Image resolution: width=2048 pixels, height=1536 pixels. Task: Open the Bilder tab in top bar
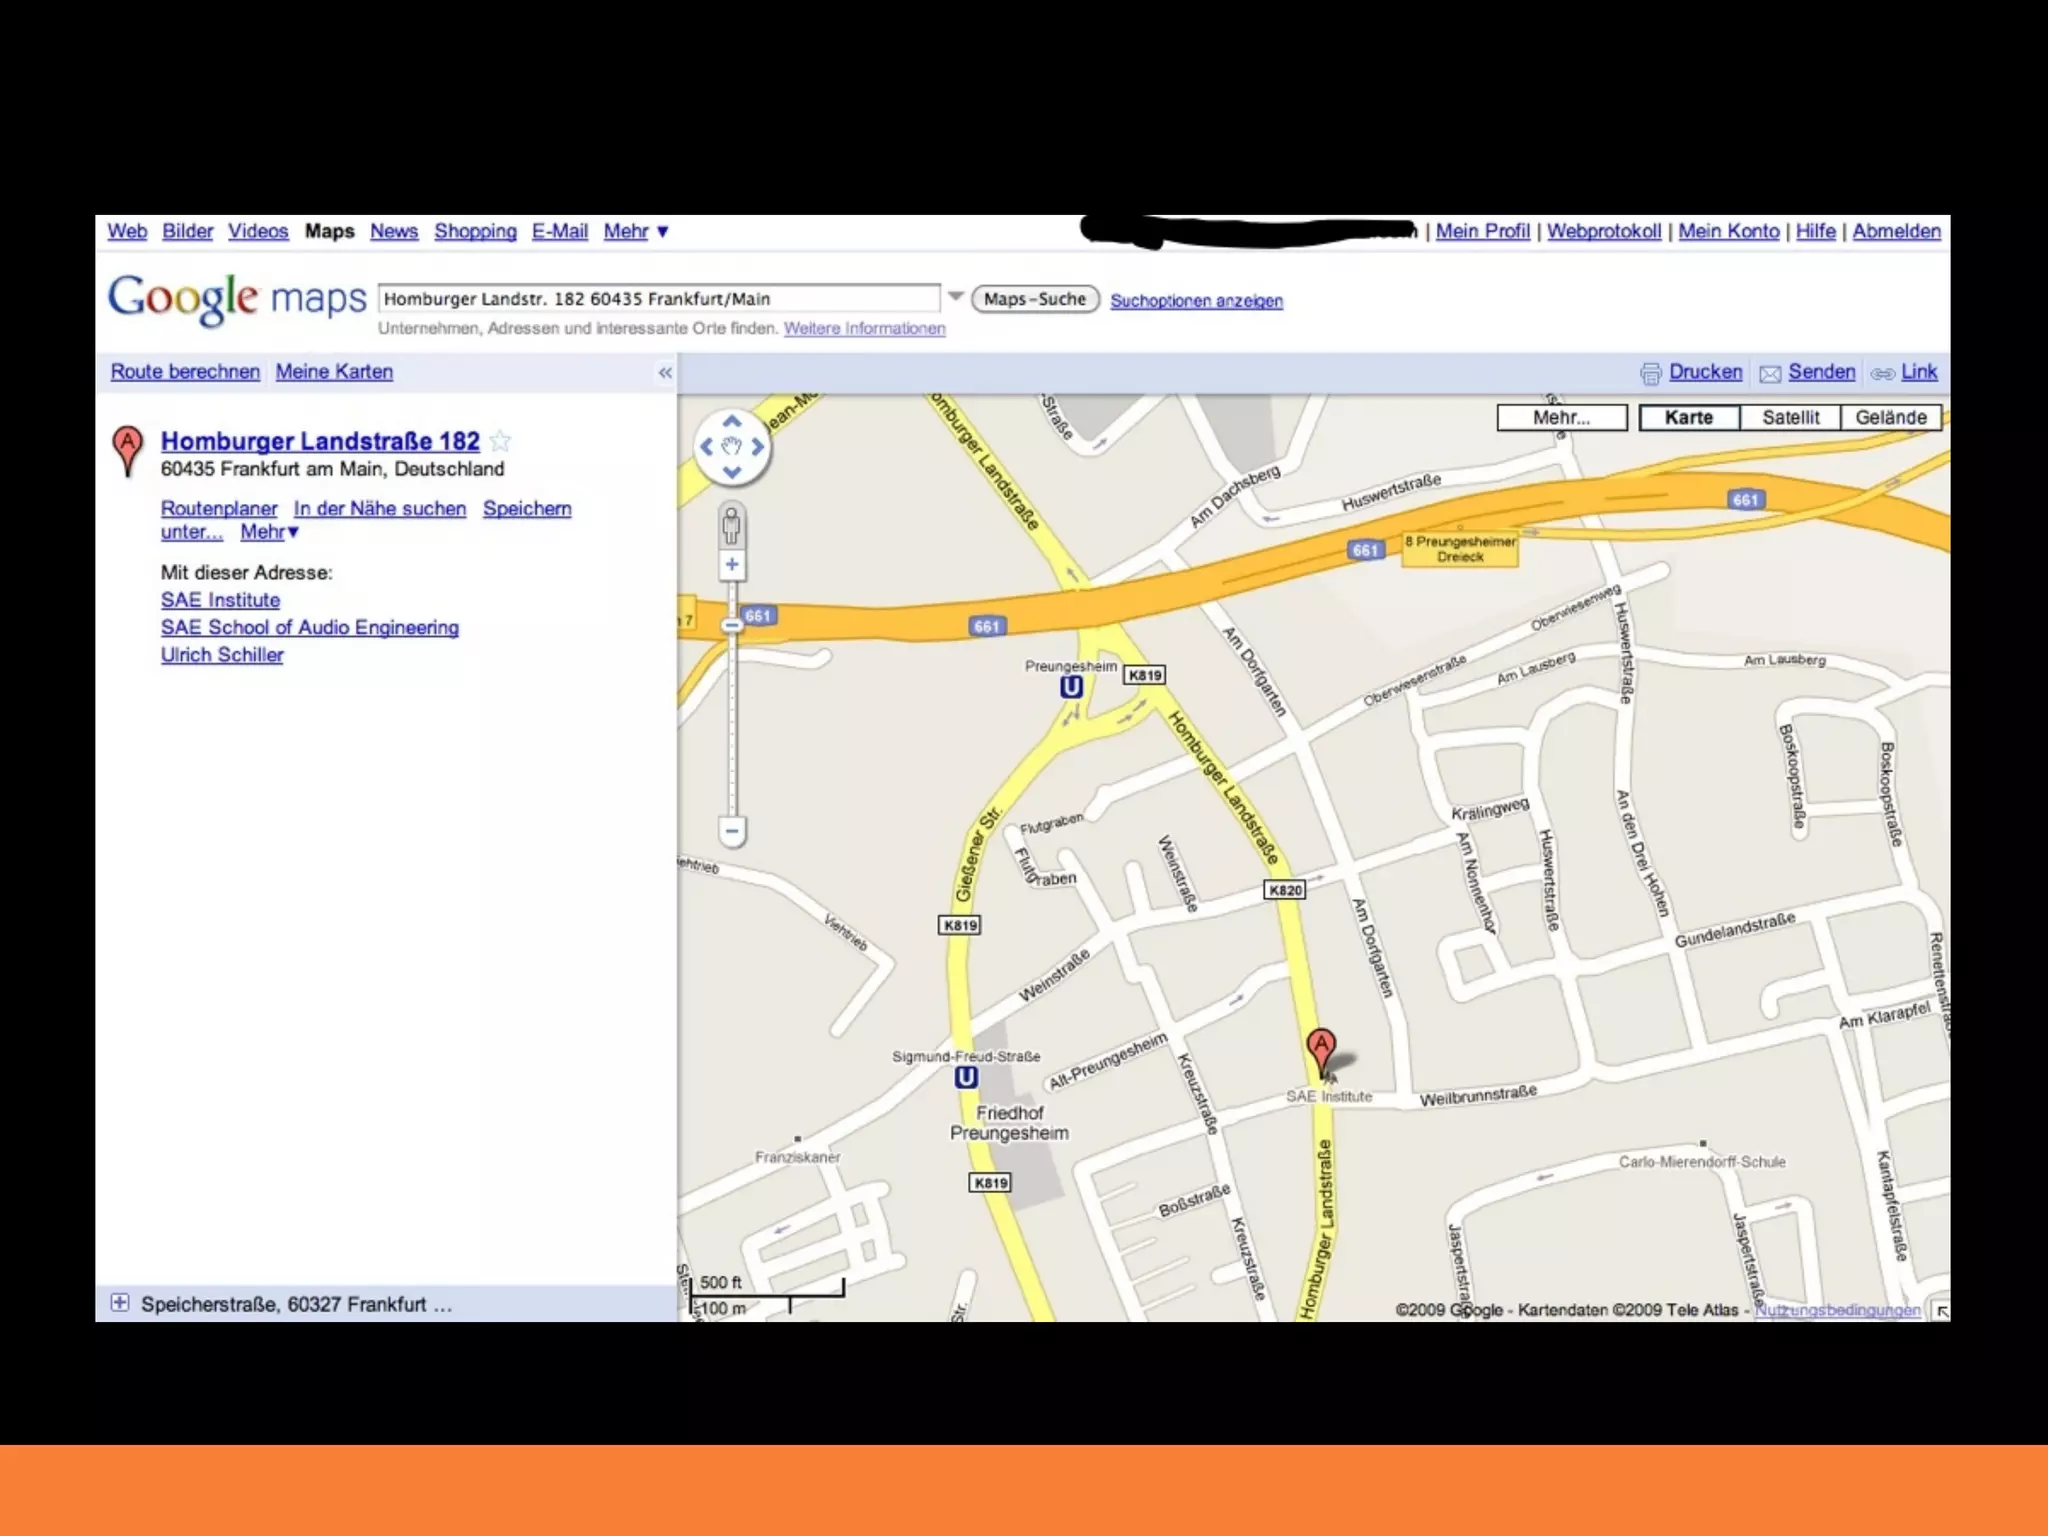[187, 231]
